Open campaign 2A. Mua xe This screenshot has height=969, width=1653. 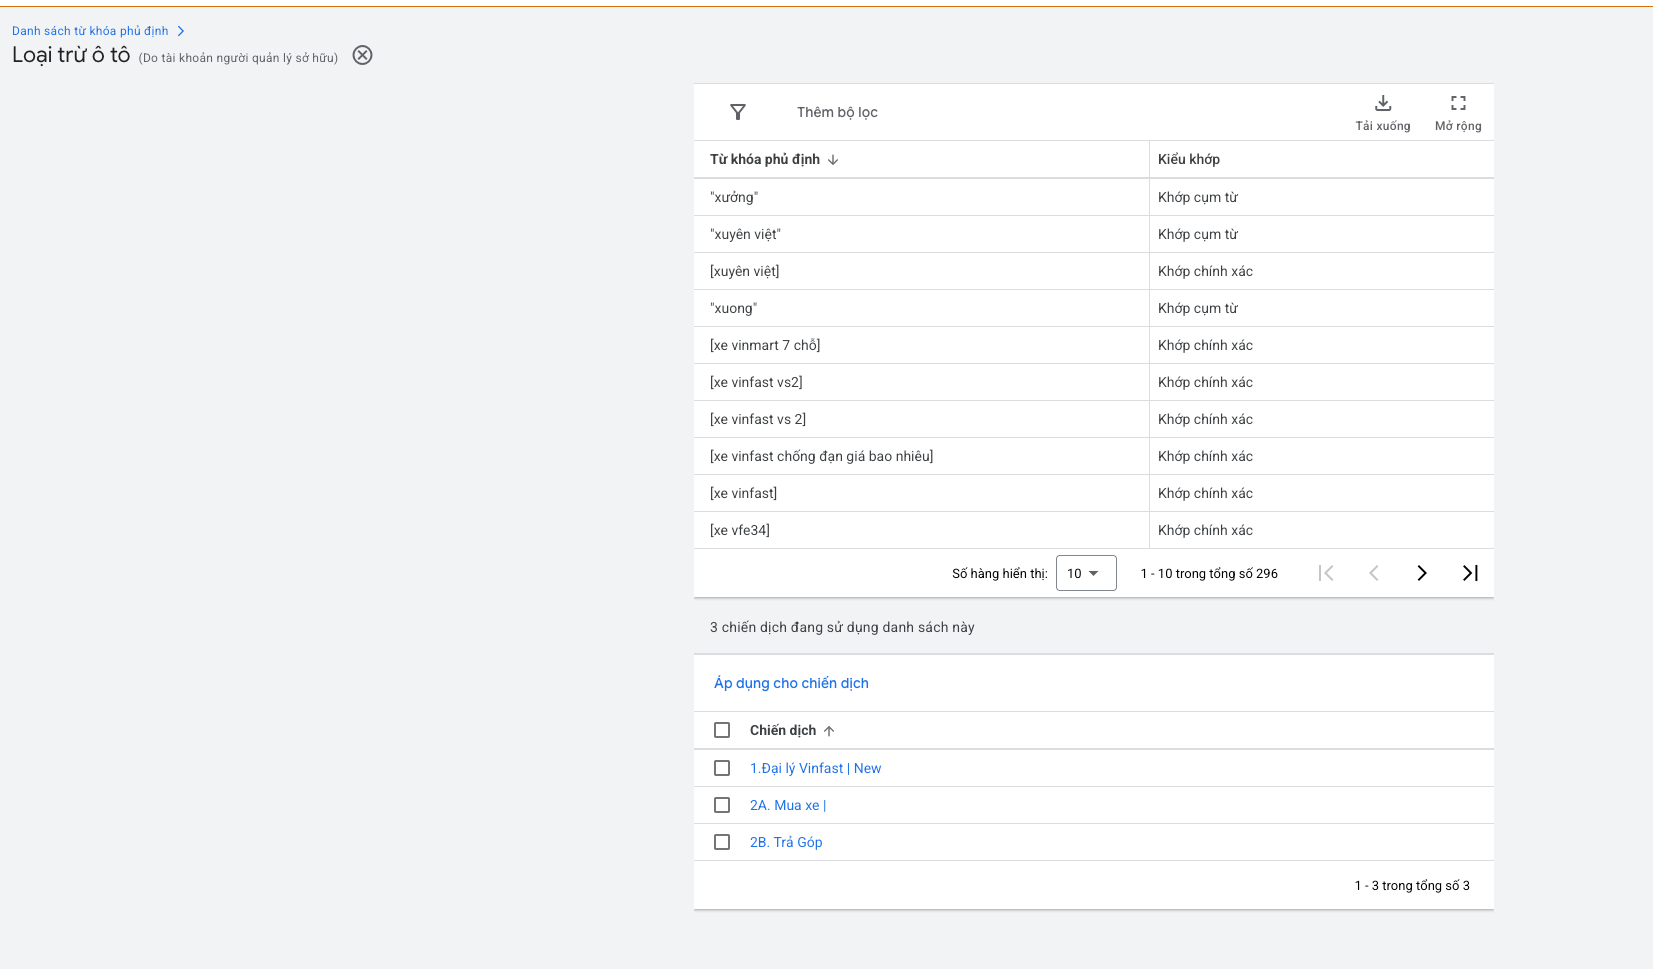point(788,805)
